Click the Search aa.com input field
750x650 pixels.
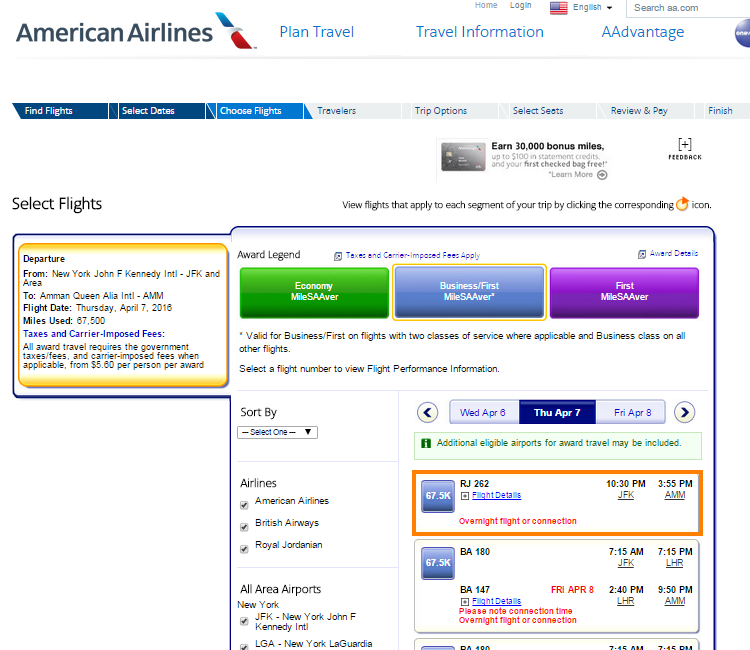[690, 8]
